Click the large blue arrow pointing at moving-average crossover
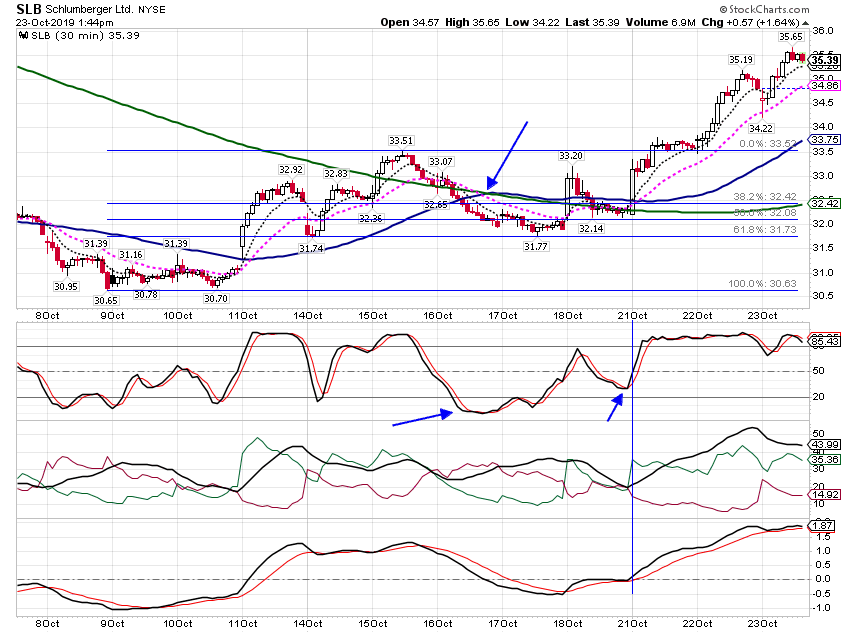 pyautogui.click(x=507, y=156)
